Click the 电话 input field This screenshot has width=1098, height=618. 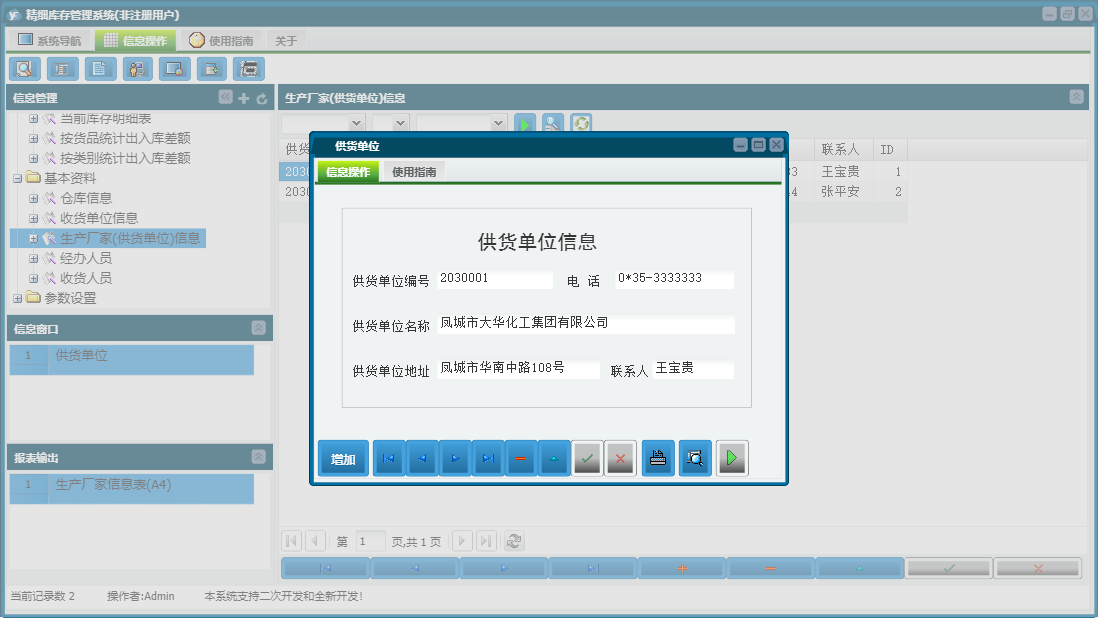[x=674, y=279]
